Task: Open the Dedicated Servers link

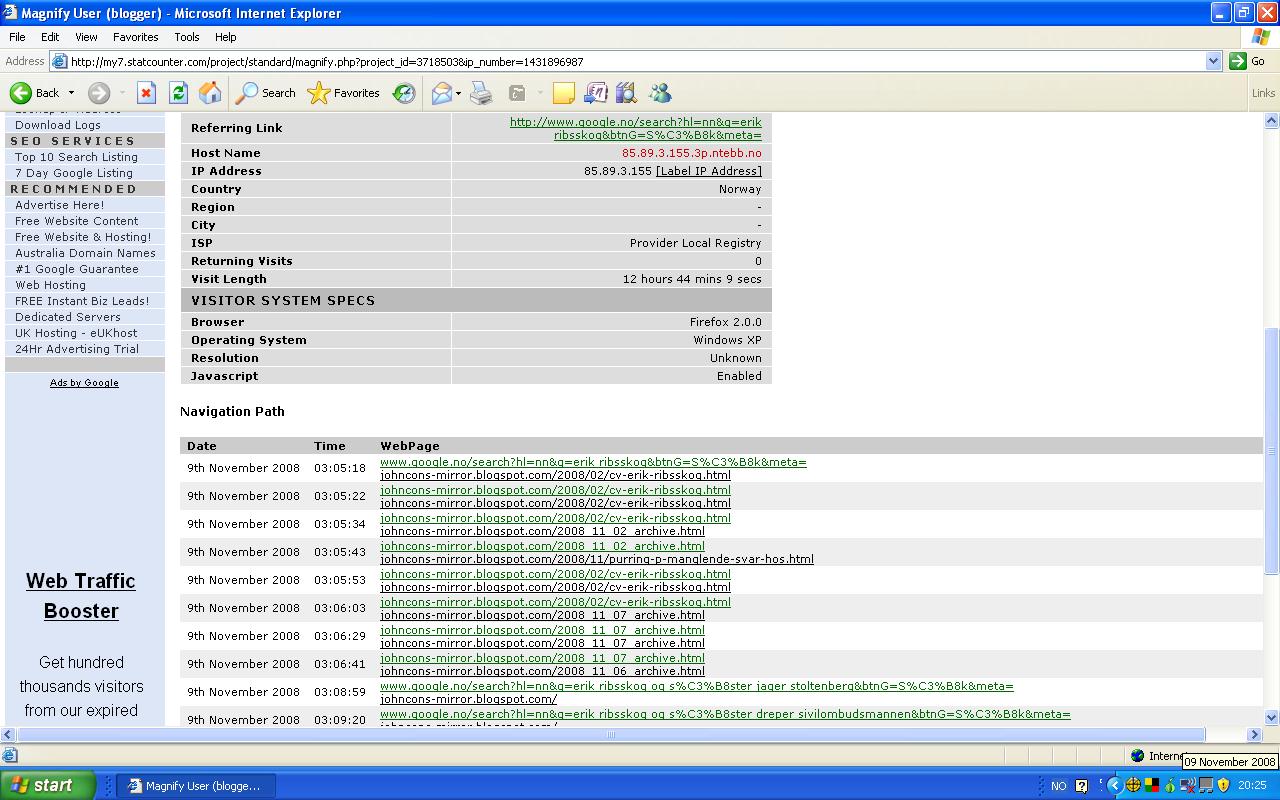Action: 68,317
